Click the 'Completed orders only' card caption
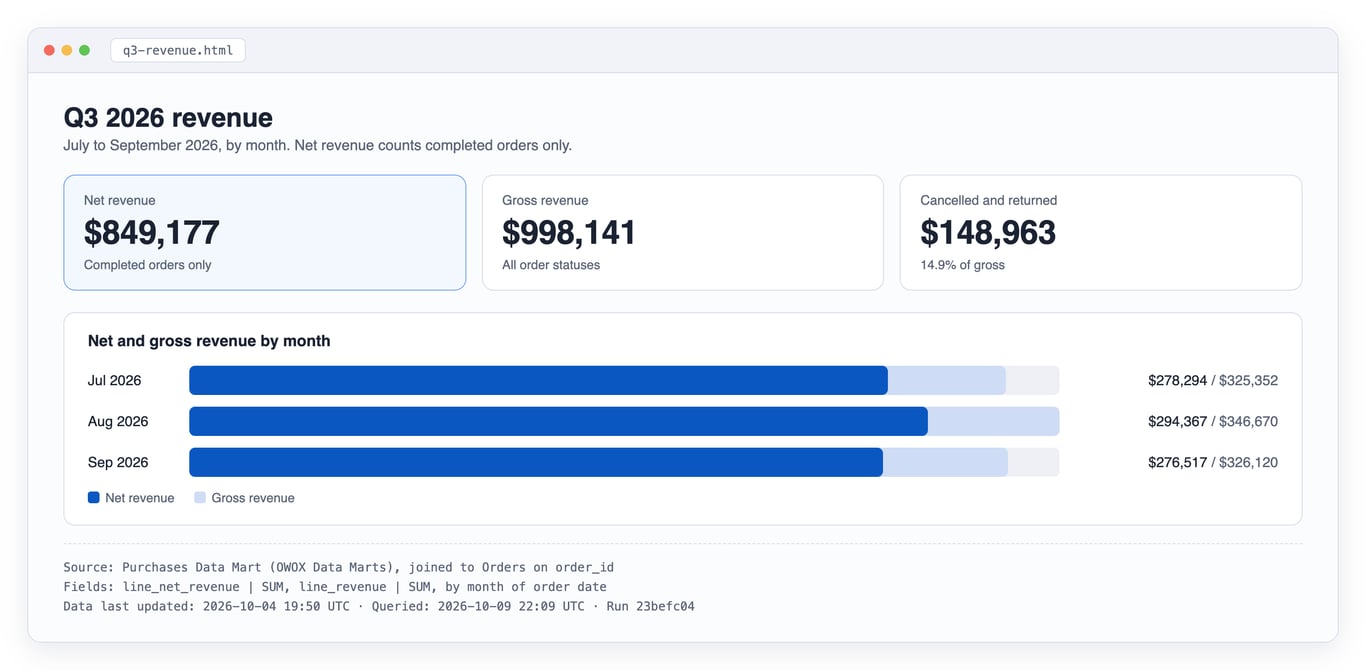The width and height of the screenshot is (1366, 670). click(148, 265)
